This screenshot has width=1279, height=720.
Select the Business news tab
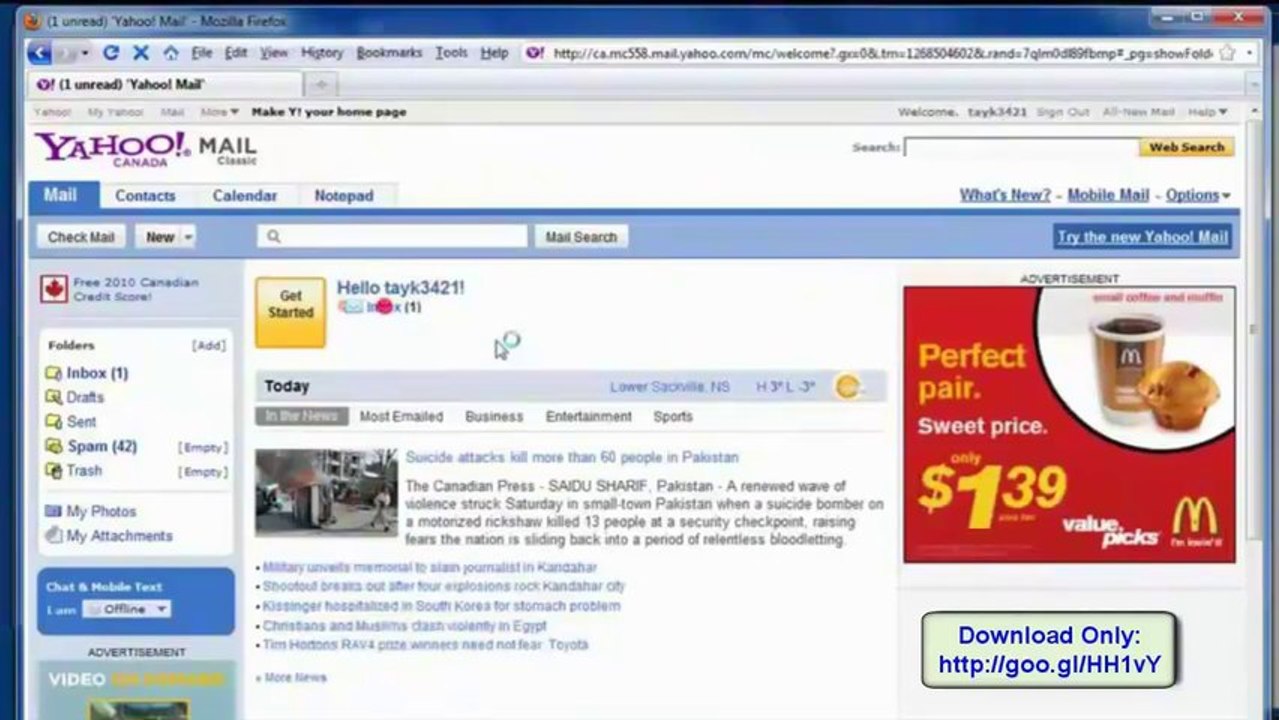coord(494,416)
